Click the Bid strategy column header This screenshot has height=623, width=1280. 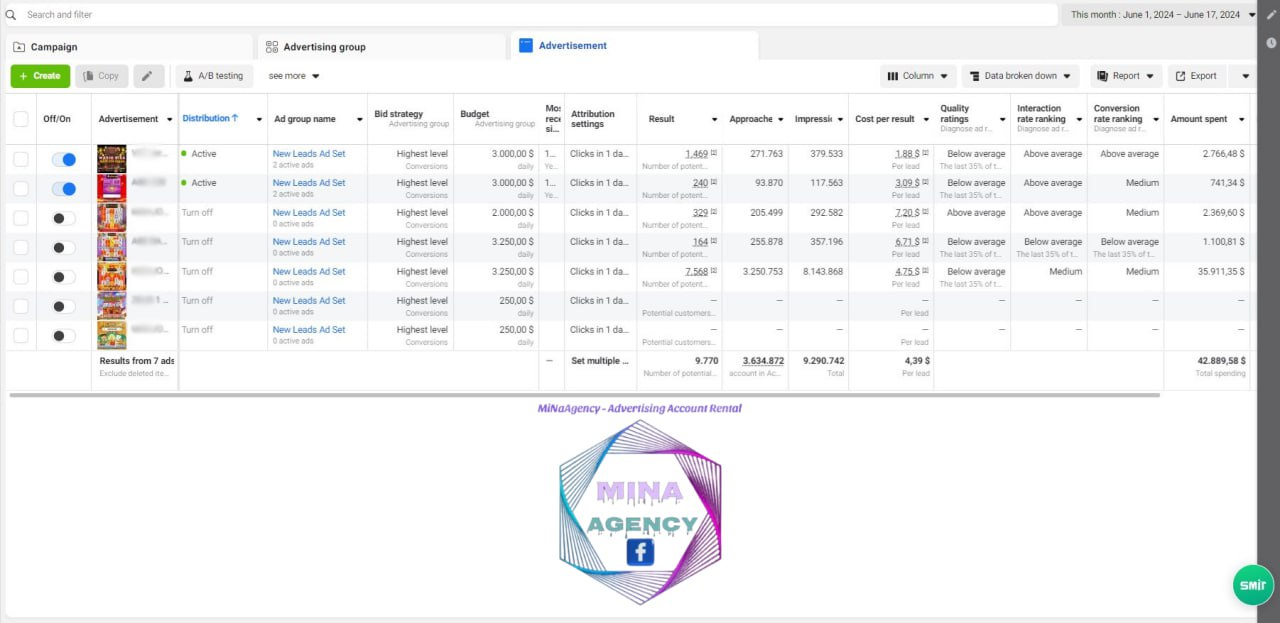[x=410, y=118]
